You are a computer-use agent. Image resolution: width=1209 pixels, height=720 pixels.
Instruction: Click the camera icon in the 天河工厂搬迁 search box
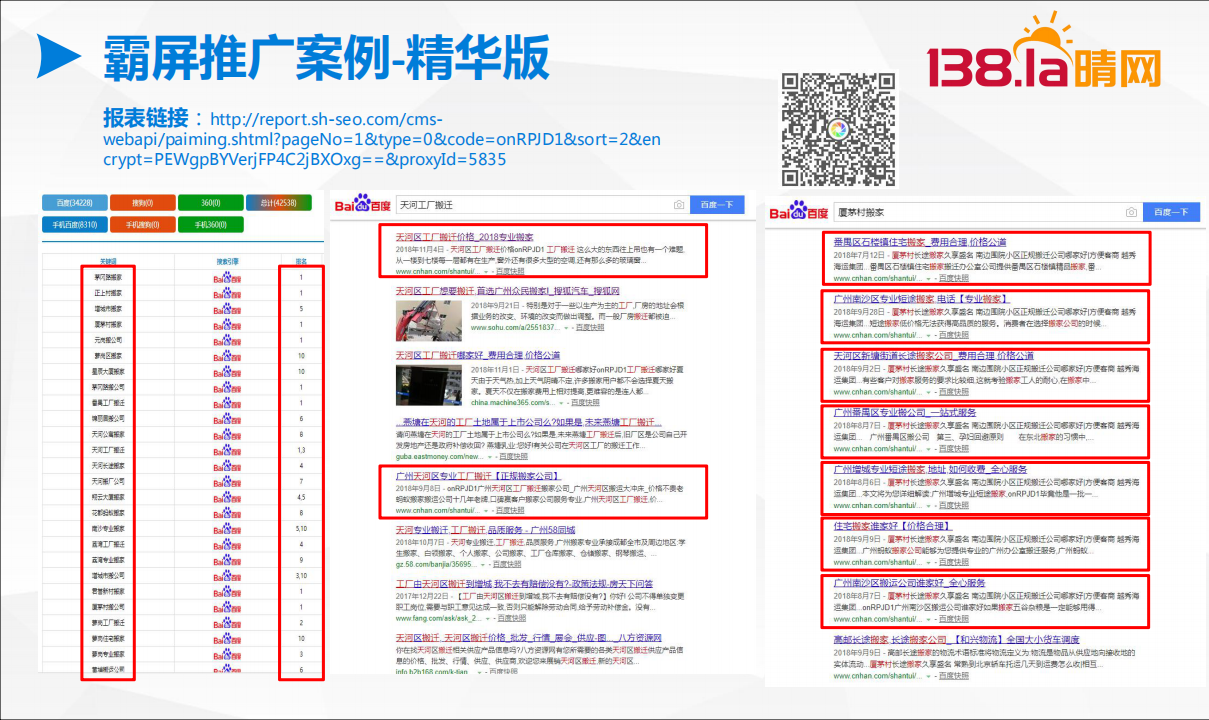pyautogui.click(x=679, y=205)
